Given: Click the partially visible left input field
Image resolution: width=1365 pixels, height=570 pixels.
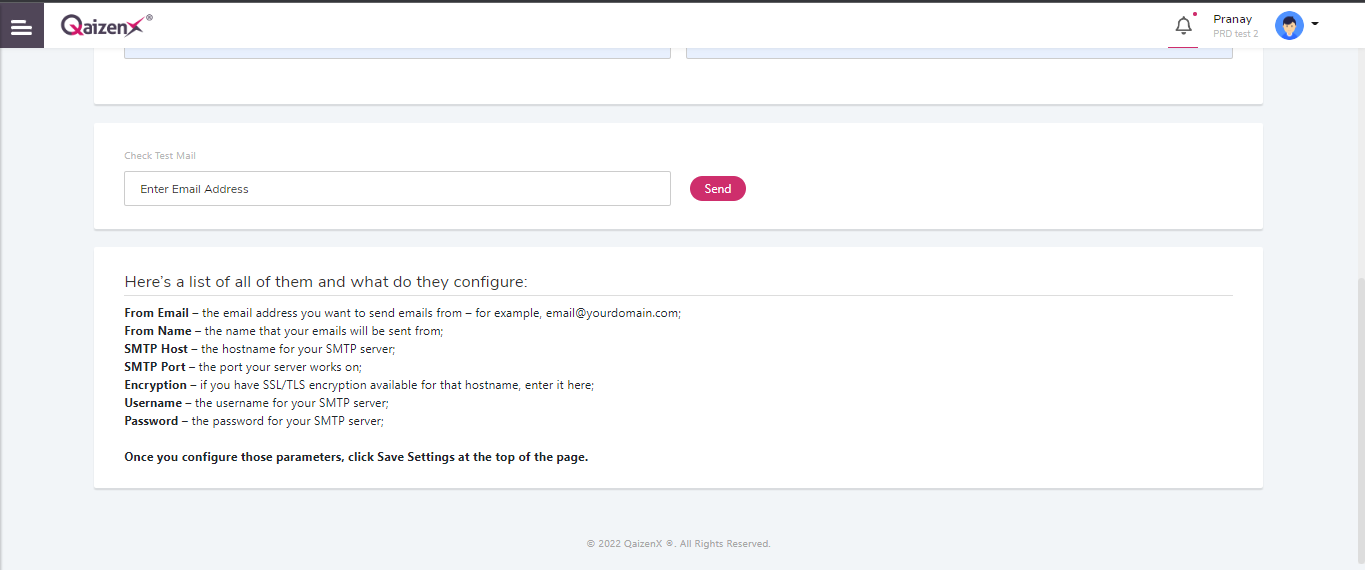Looking at the screenshot, I should [x=397, y=52].
